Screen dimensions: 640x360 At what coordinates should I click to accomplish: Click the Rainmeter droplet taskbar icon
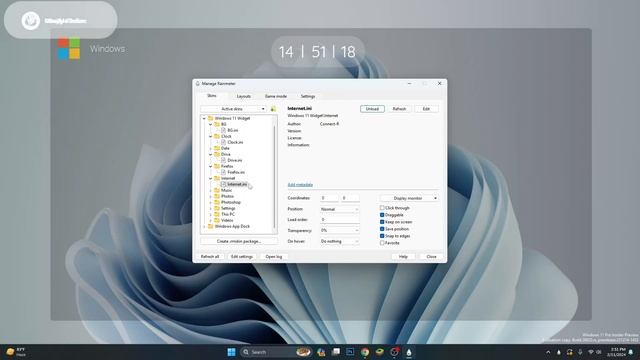coord(409,352)
